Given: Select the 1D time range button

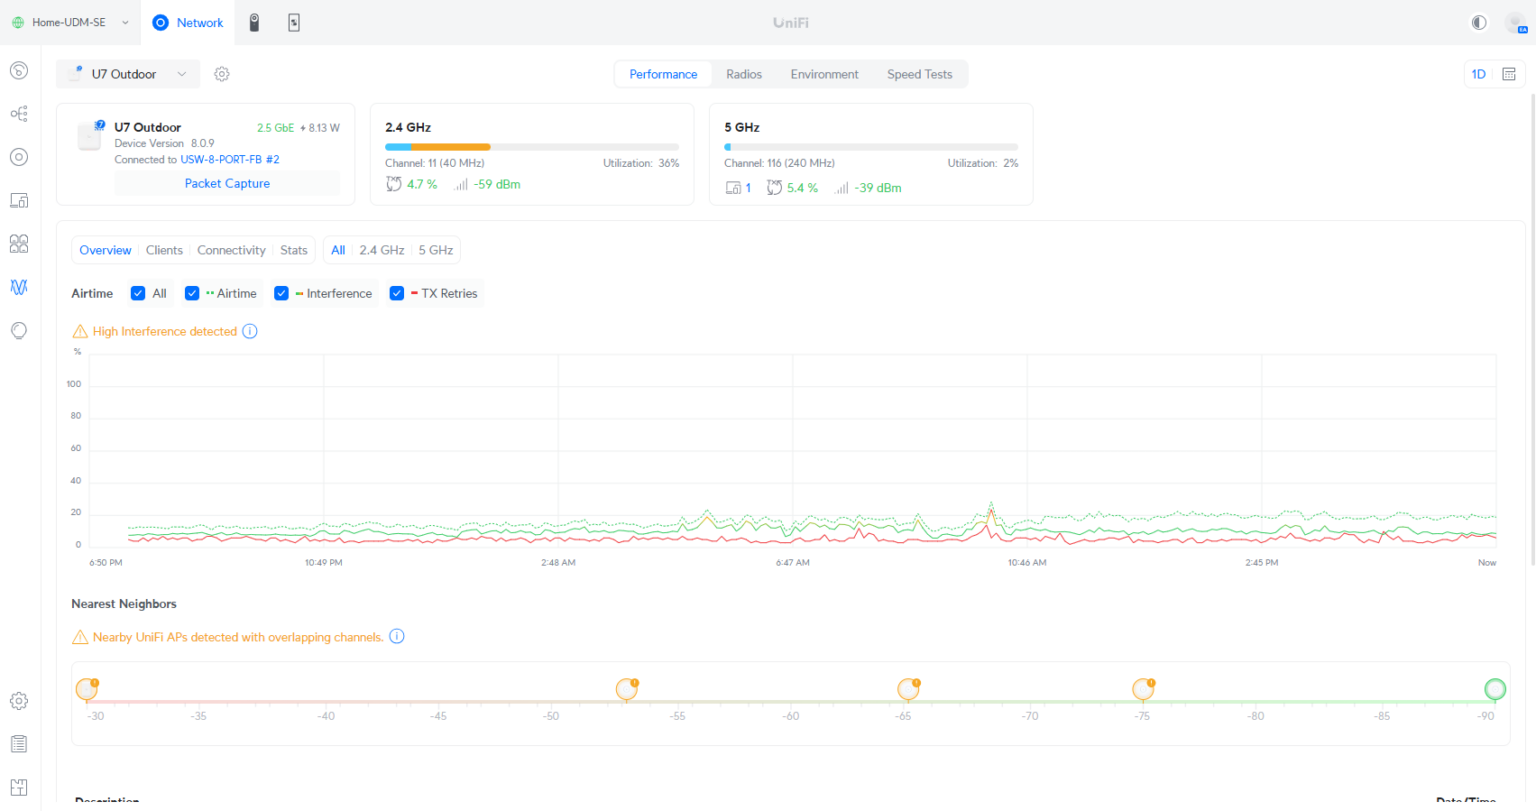Looking at the screenshot, I should click(x=1478, y=74).
